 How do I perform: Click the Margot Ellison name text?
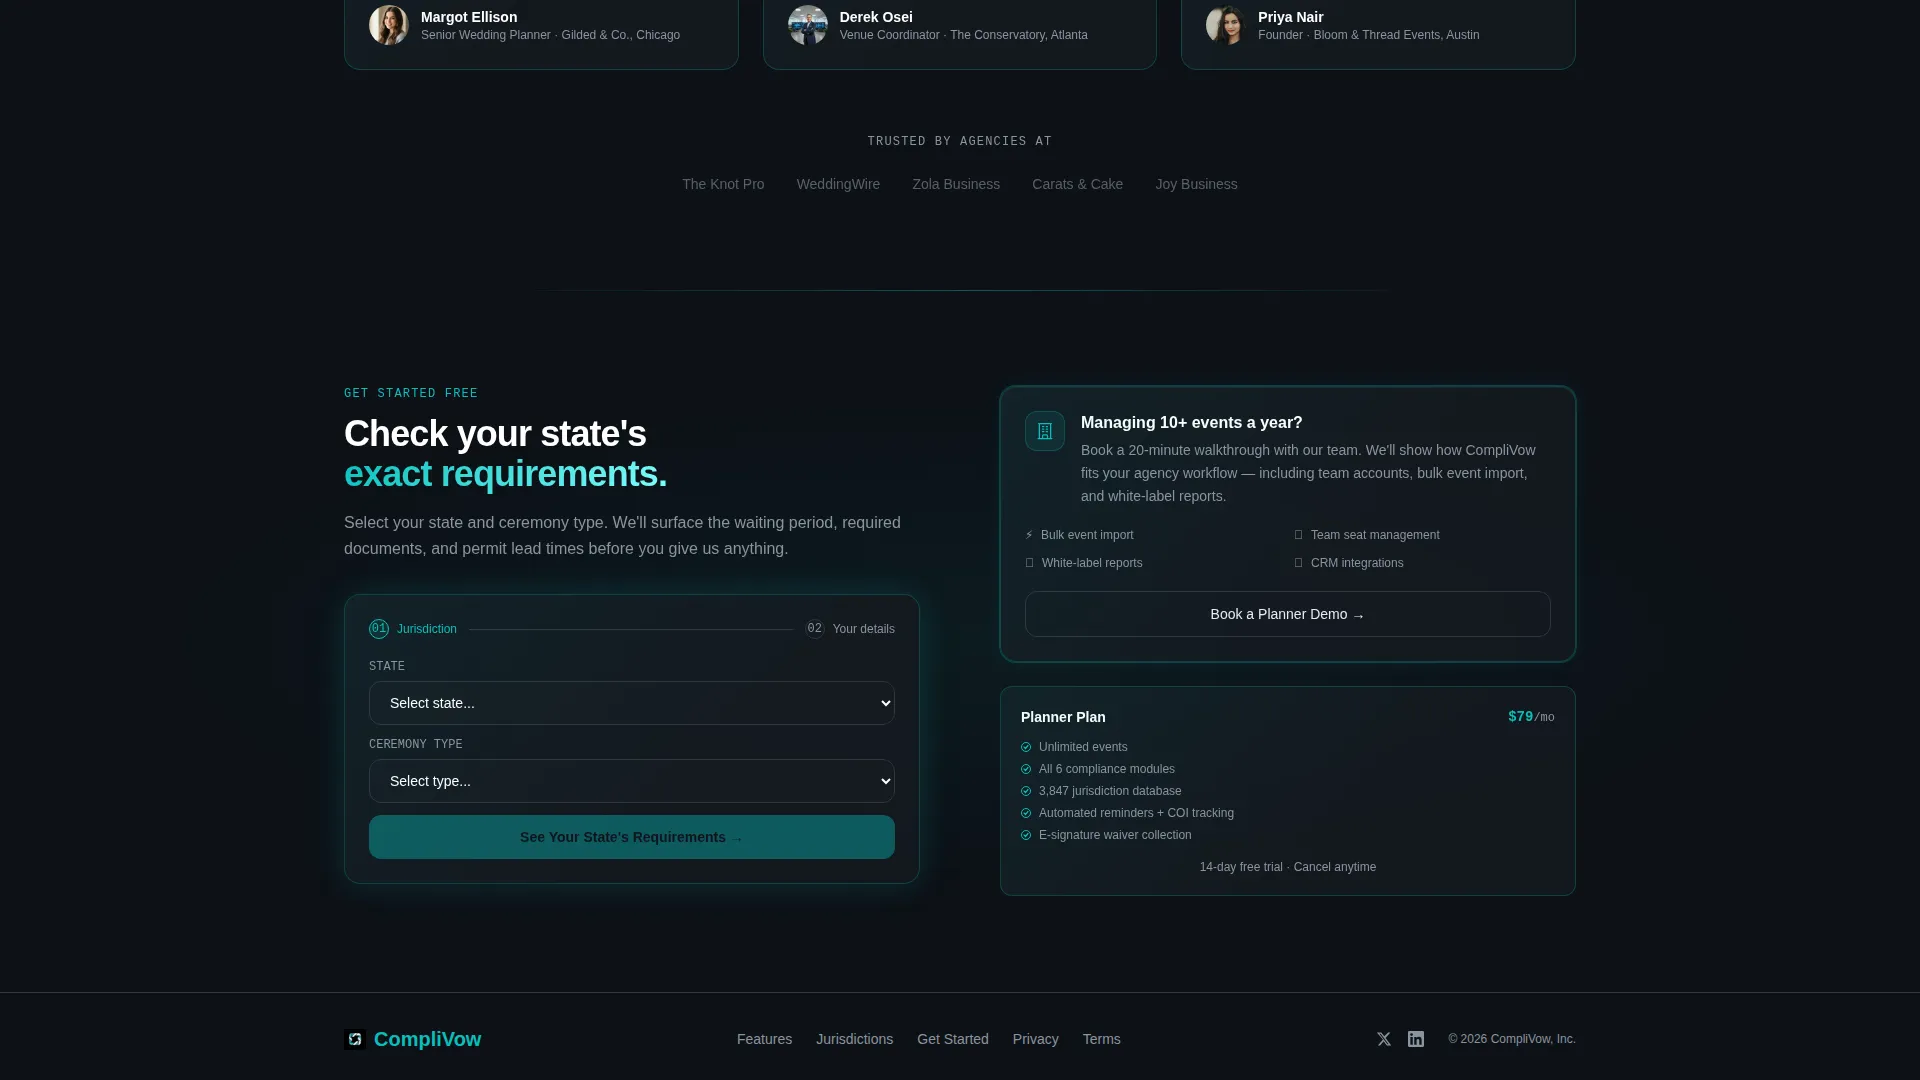click(x=469, y=17)
